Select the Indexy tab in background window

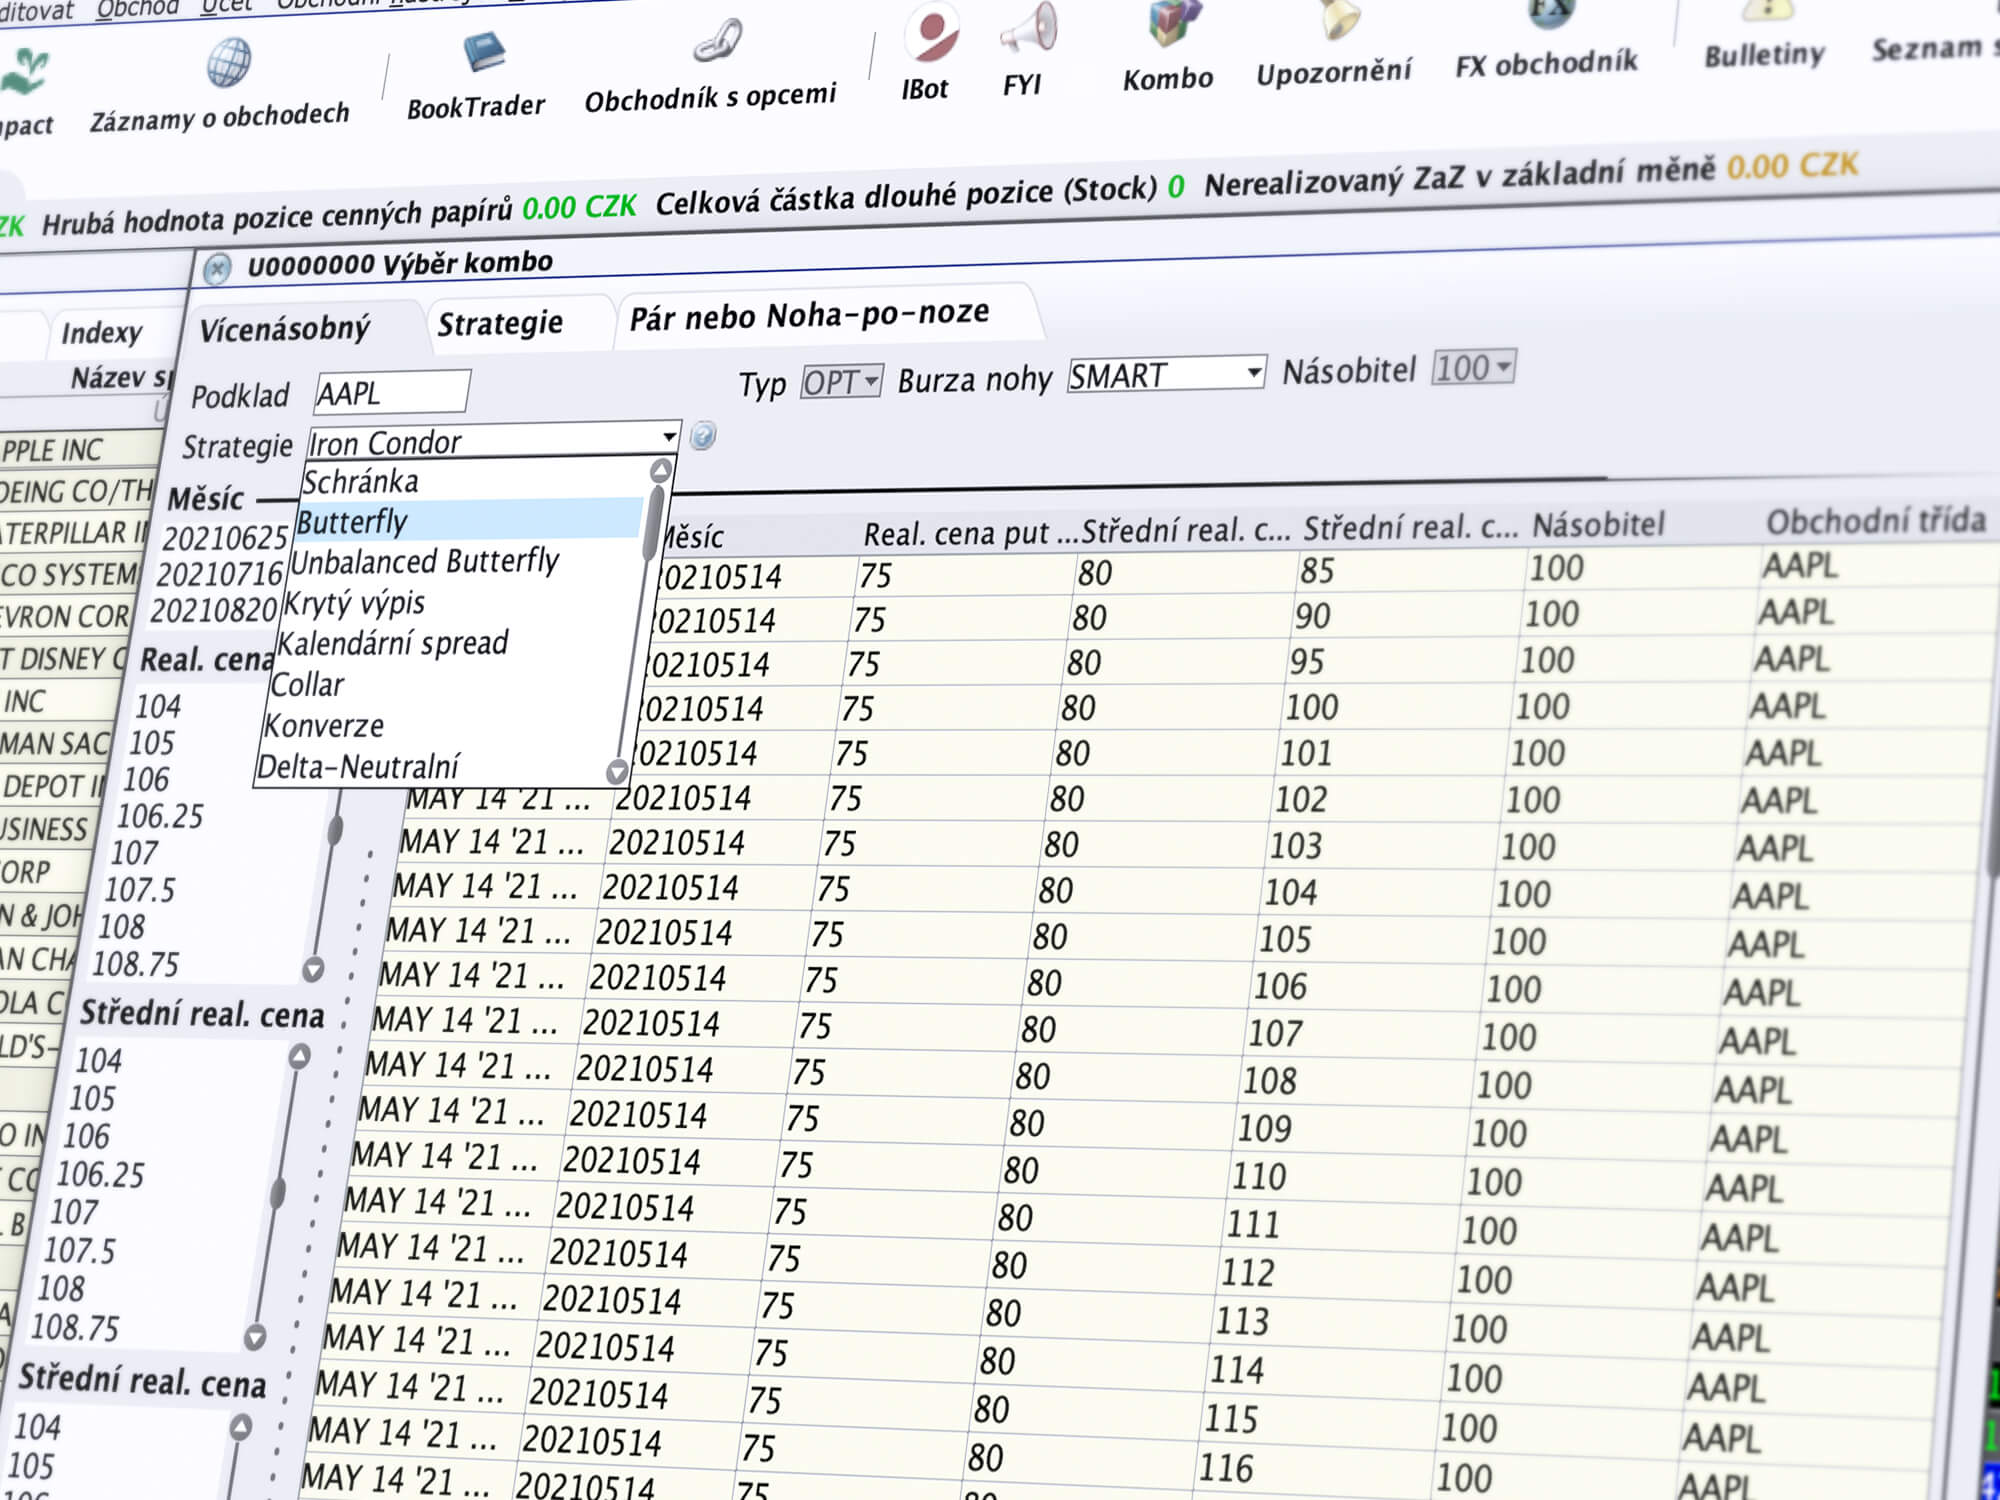click(x=102, y=332)
